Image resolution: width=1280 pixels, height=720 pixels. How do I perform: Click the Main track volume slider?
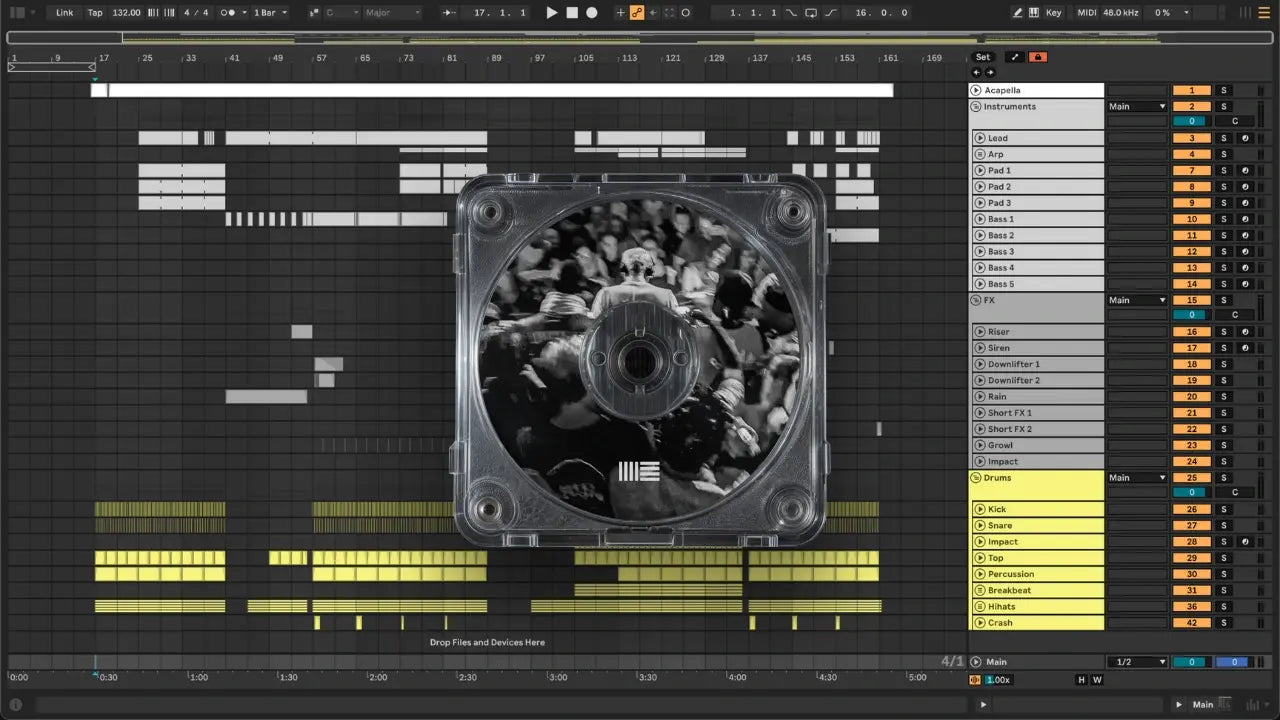pos(1190,662)
